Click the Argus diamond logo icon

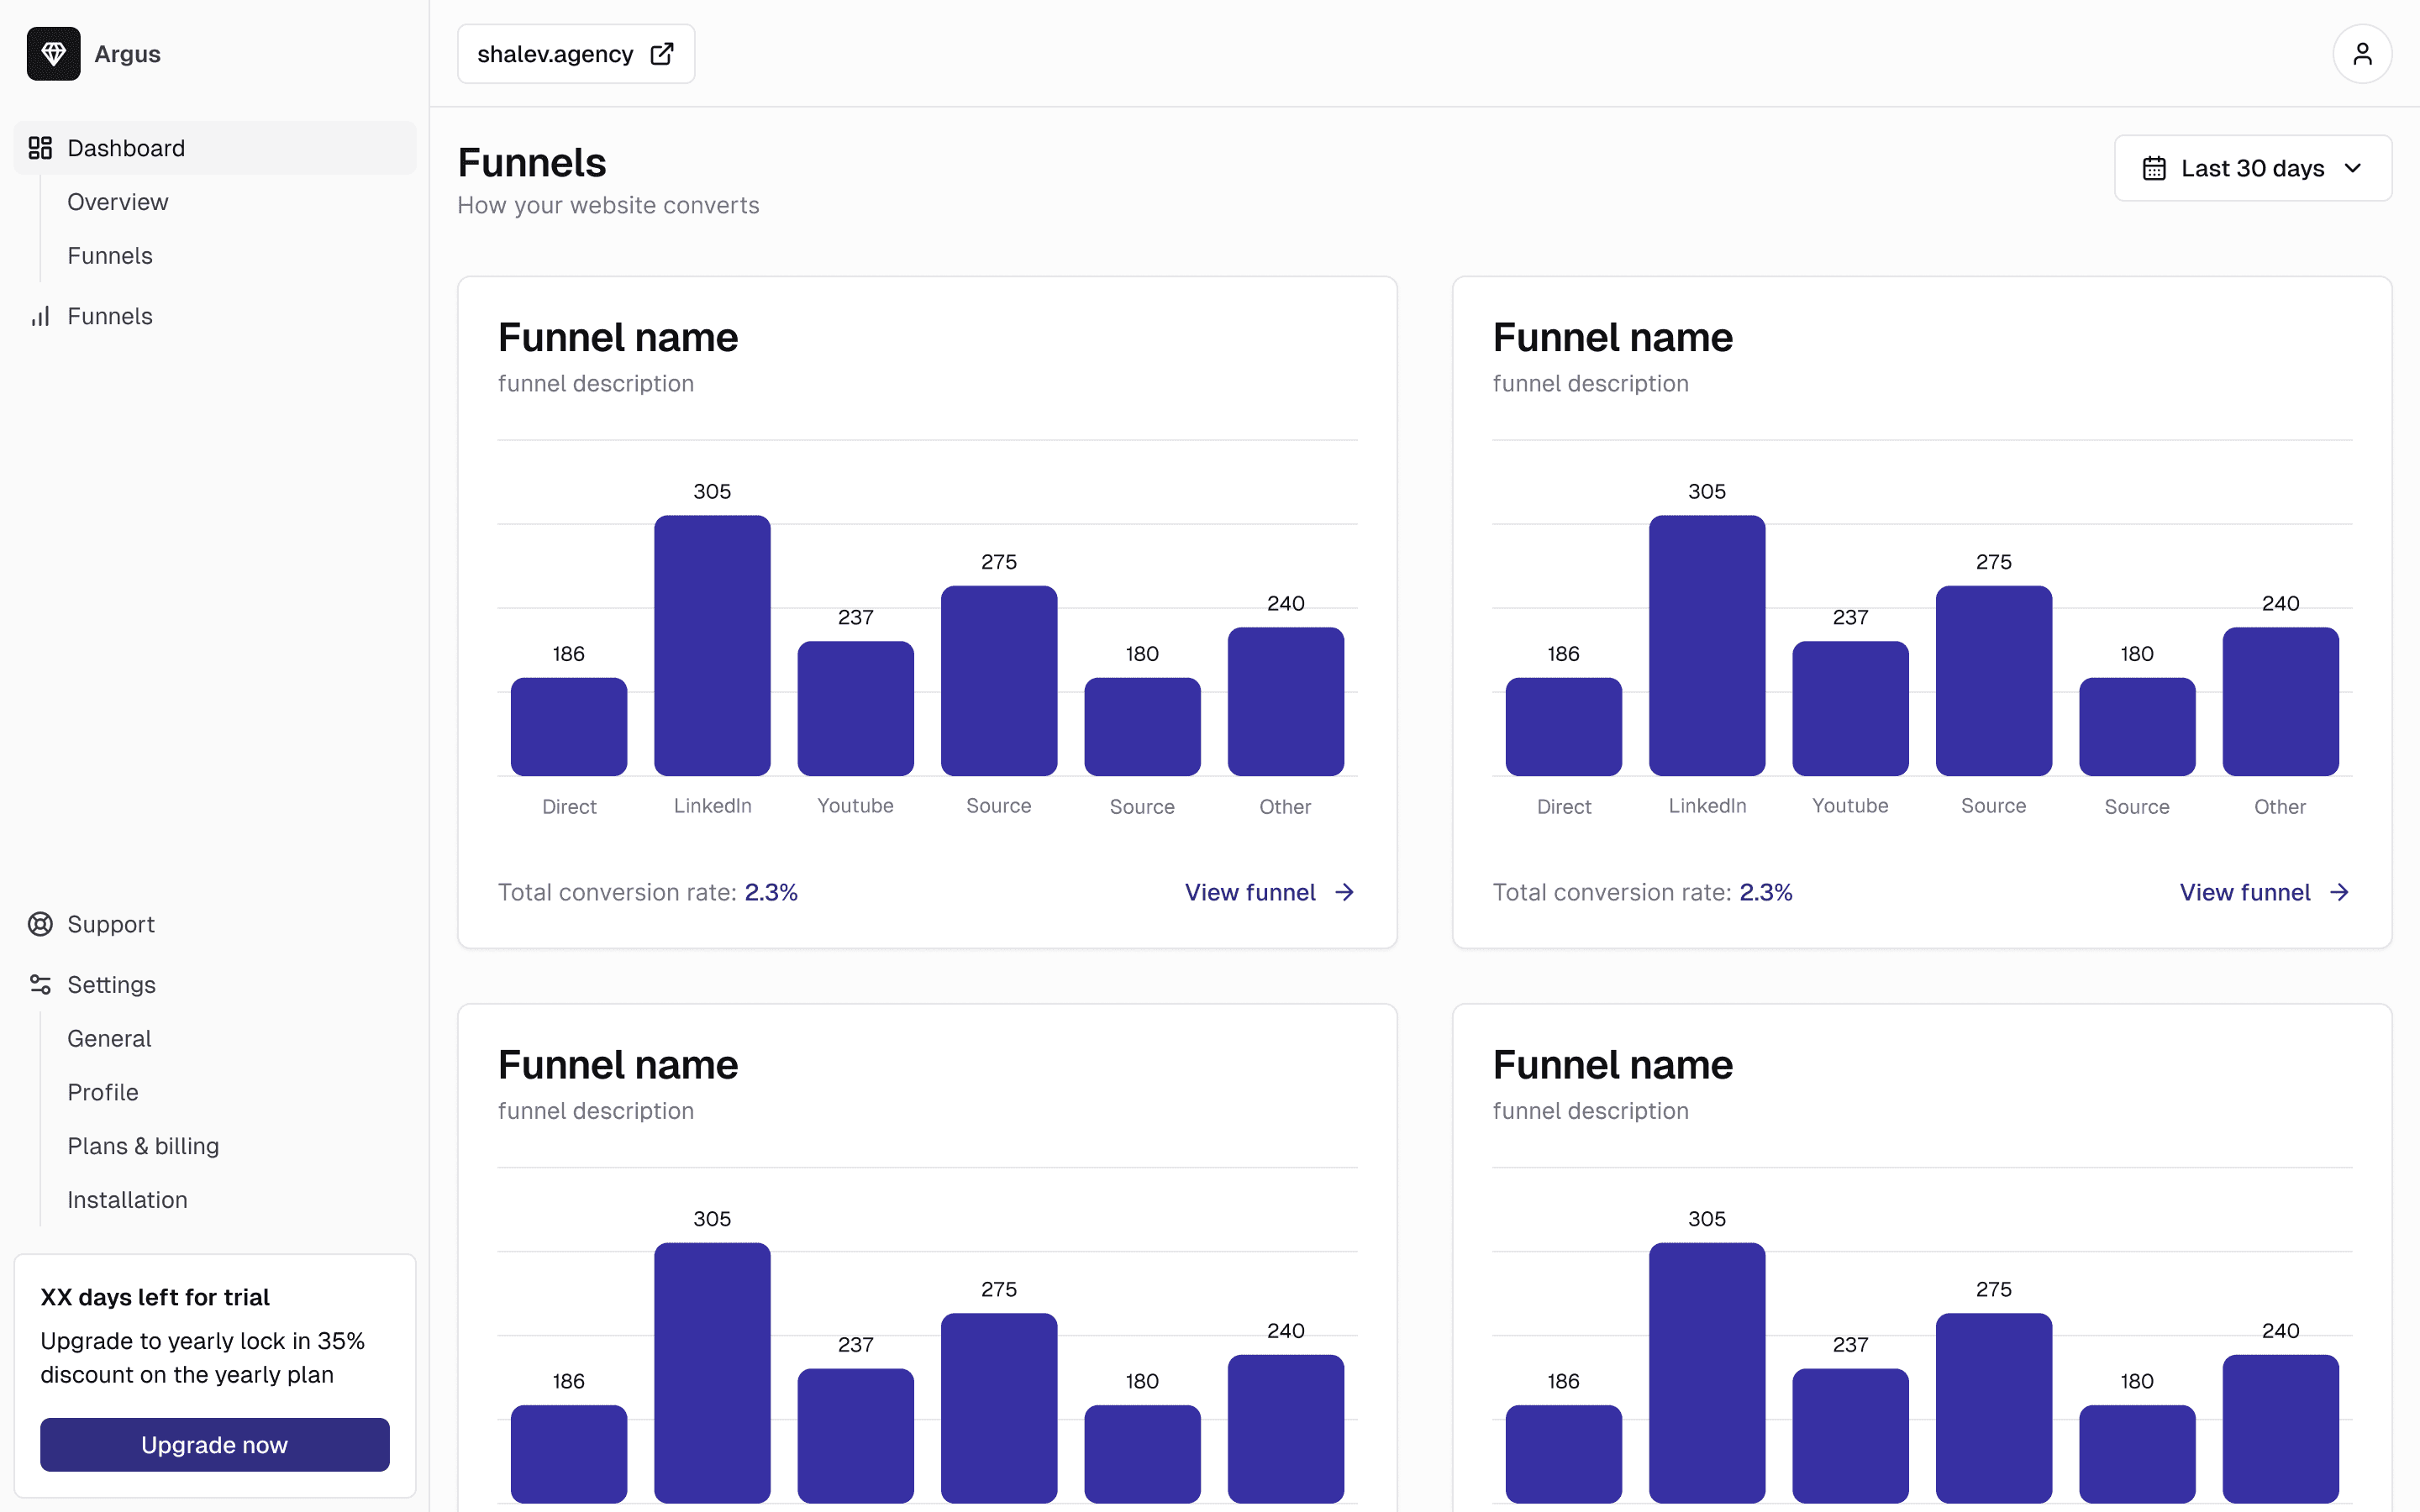pos(53,54)
